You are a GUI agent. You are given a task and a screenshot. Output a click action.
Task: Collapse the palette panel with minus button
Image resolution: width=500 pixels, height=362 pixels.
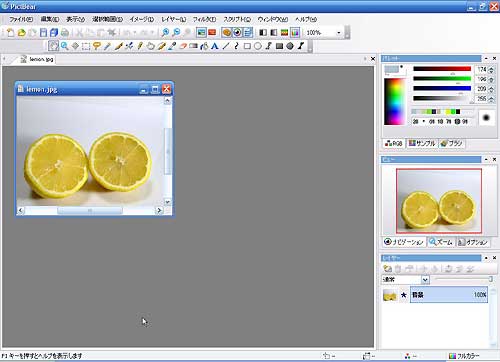tap(486, 58)
